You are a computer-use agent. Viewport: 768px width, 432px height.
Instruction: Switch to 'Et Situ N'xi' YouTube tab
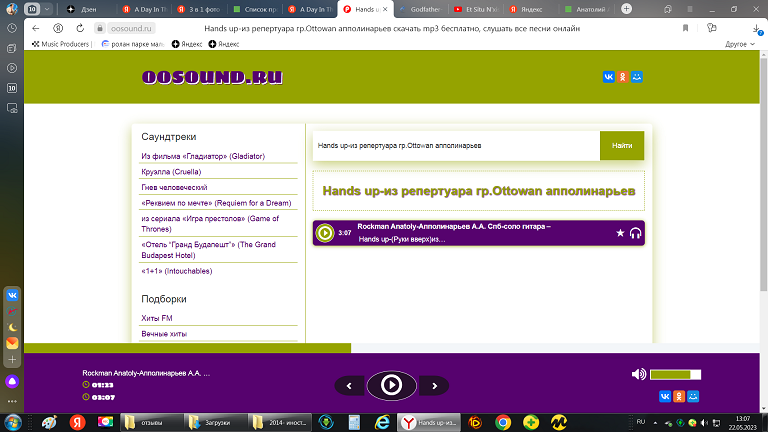[476, 9]
